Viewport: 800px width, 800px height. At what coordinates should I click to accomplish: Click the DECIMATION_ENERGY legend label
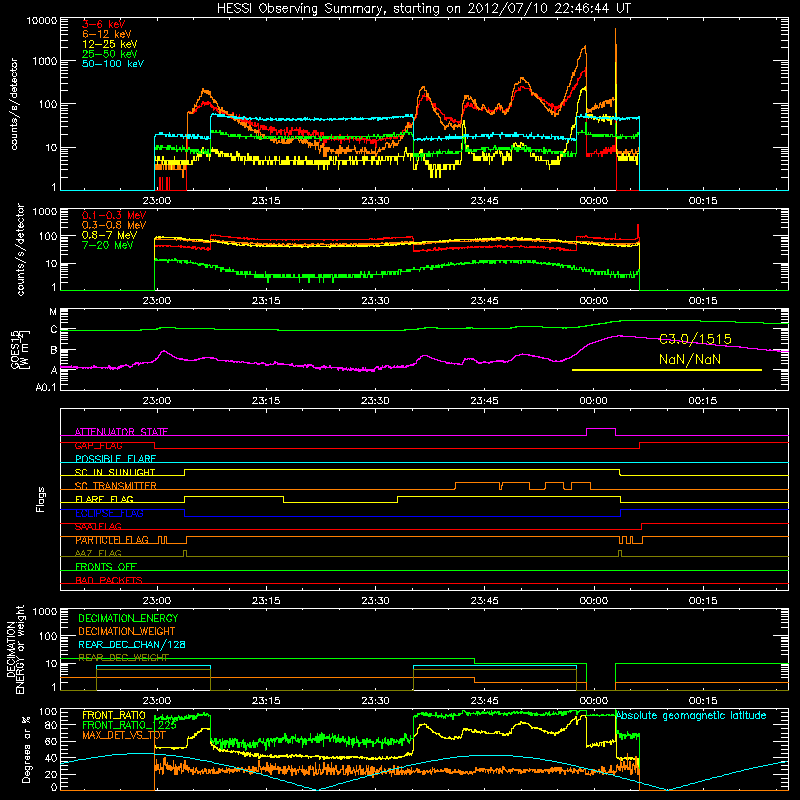click(x=128, y=618)
